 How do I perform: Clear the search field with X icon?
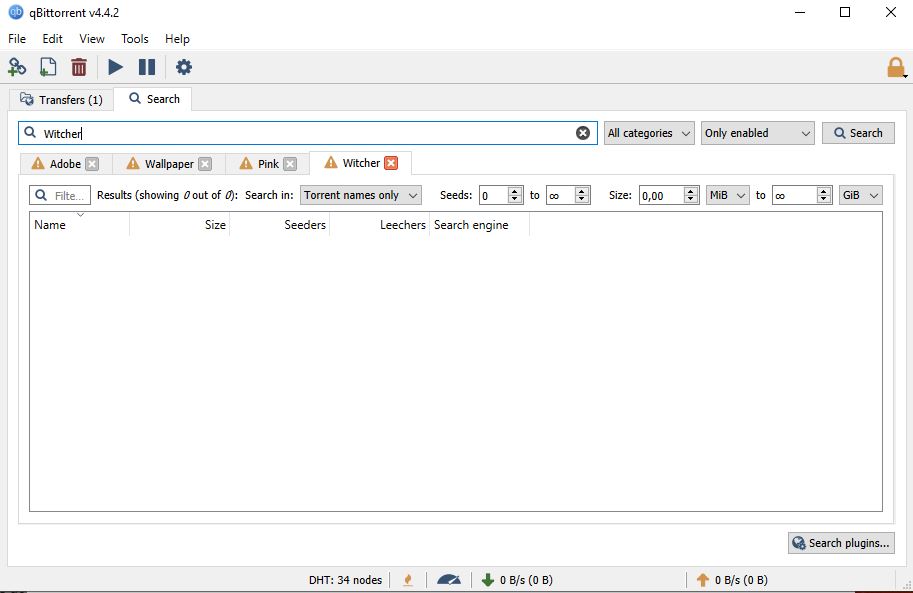coord(582,133)
